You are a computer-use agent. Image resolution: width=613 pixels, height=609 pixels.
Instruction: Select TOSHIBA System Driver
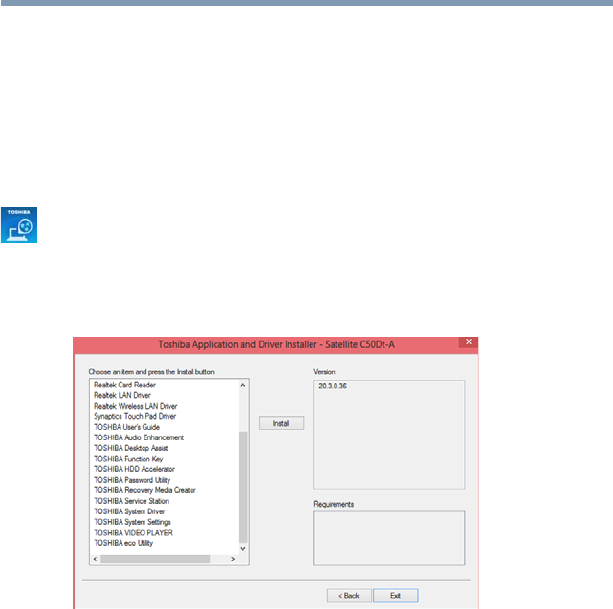129,511
